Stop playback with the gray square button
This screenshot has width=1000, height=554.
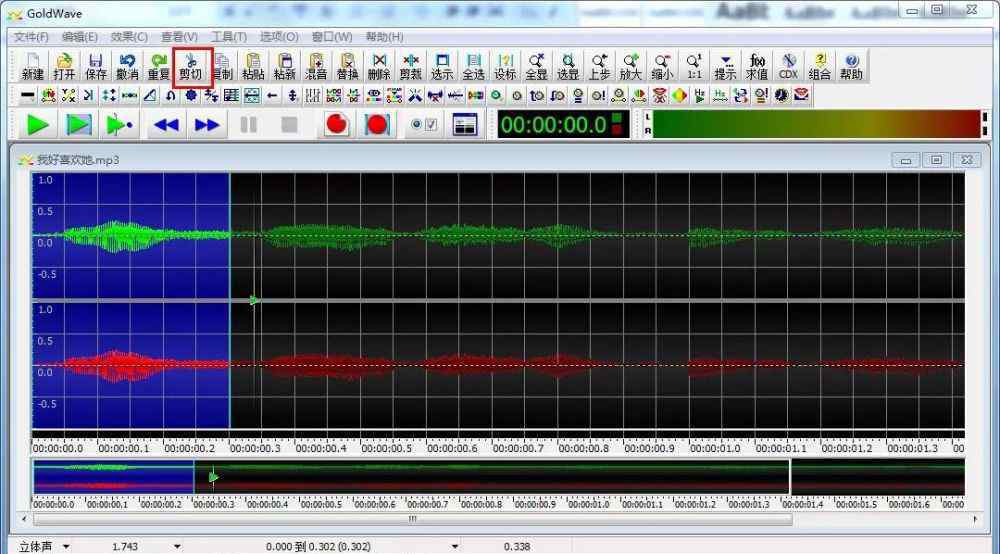(290, 125)
